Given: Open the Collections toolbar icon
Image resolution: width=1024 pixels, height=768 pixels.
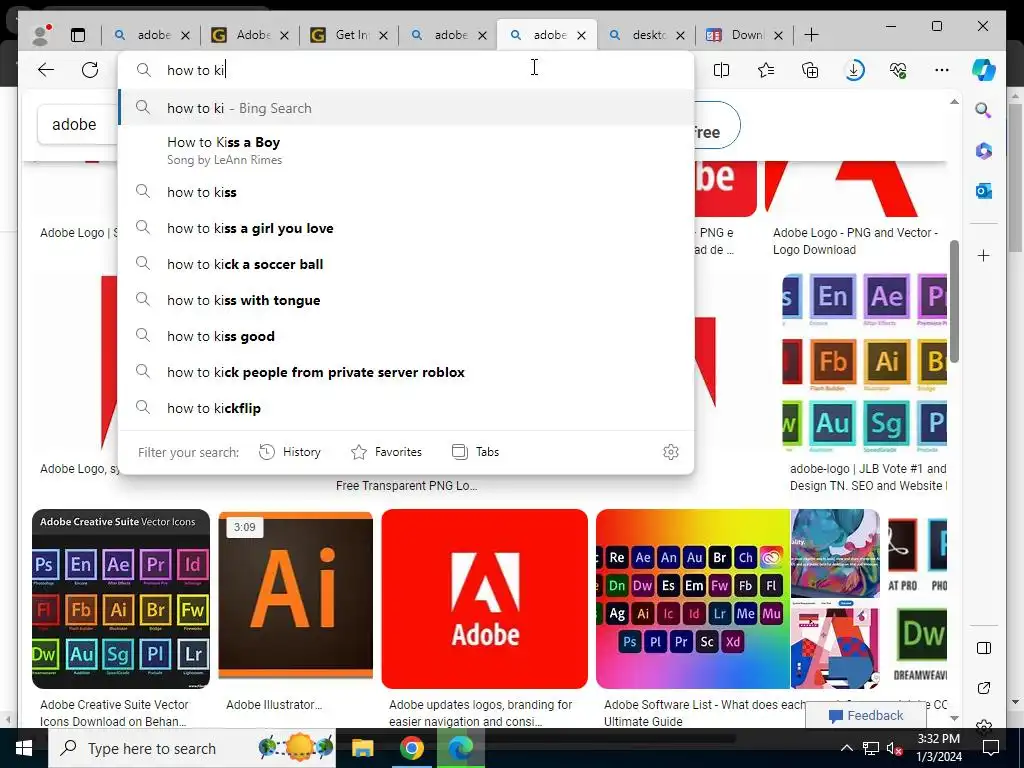Looking at the screenshot, I should tap(810, 70).
